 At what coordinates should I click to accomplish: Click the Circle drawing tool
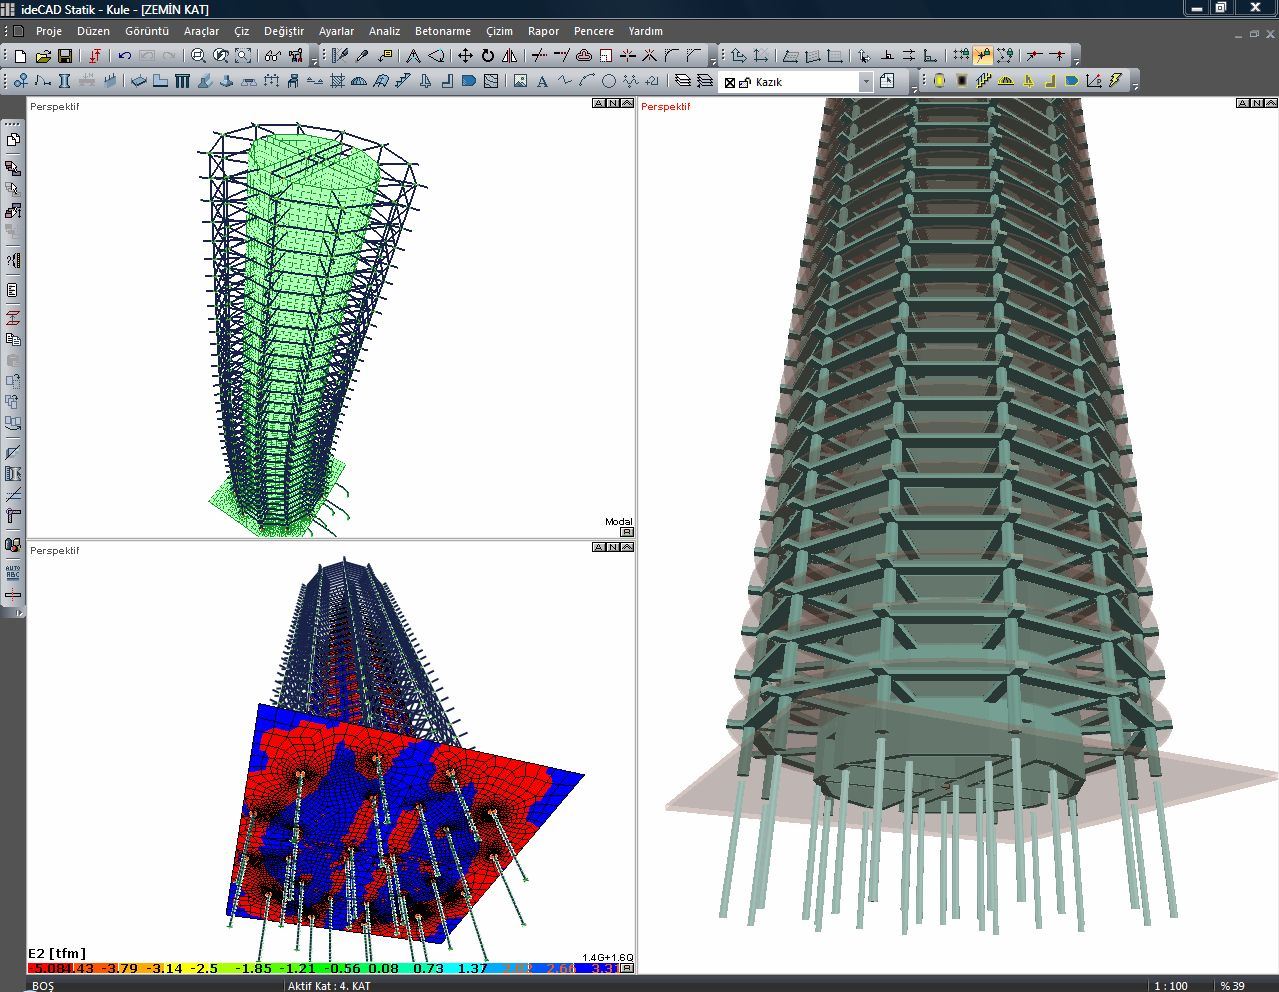608,81
